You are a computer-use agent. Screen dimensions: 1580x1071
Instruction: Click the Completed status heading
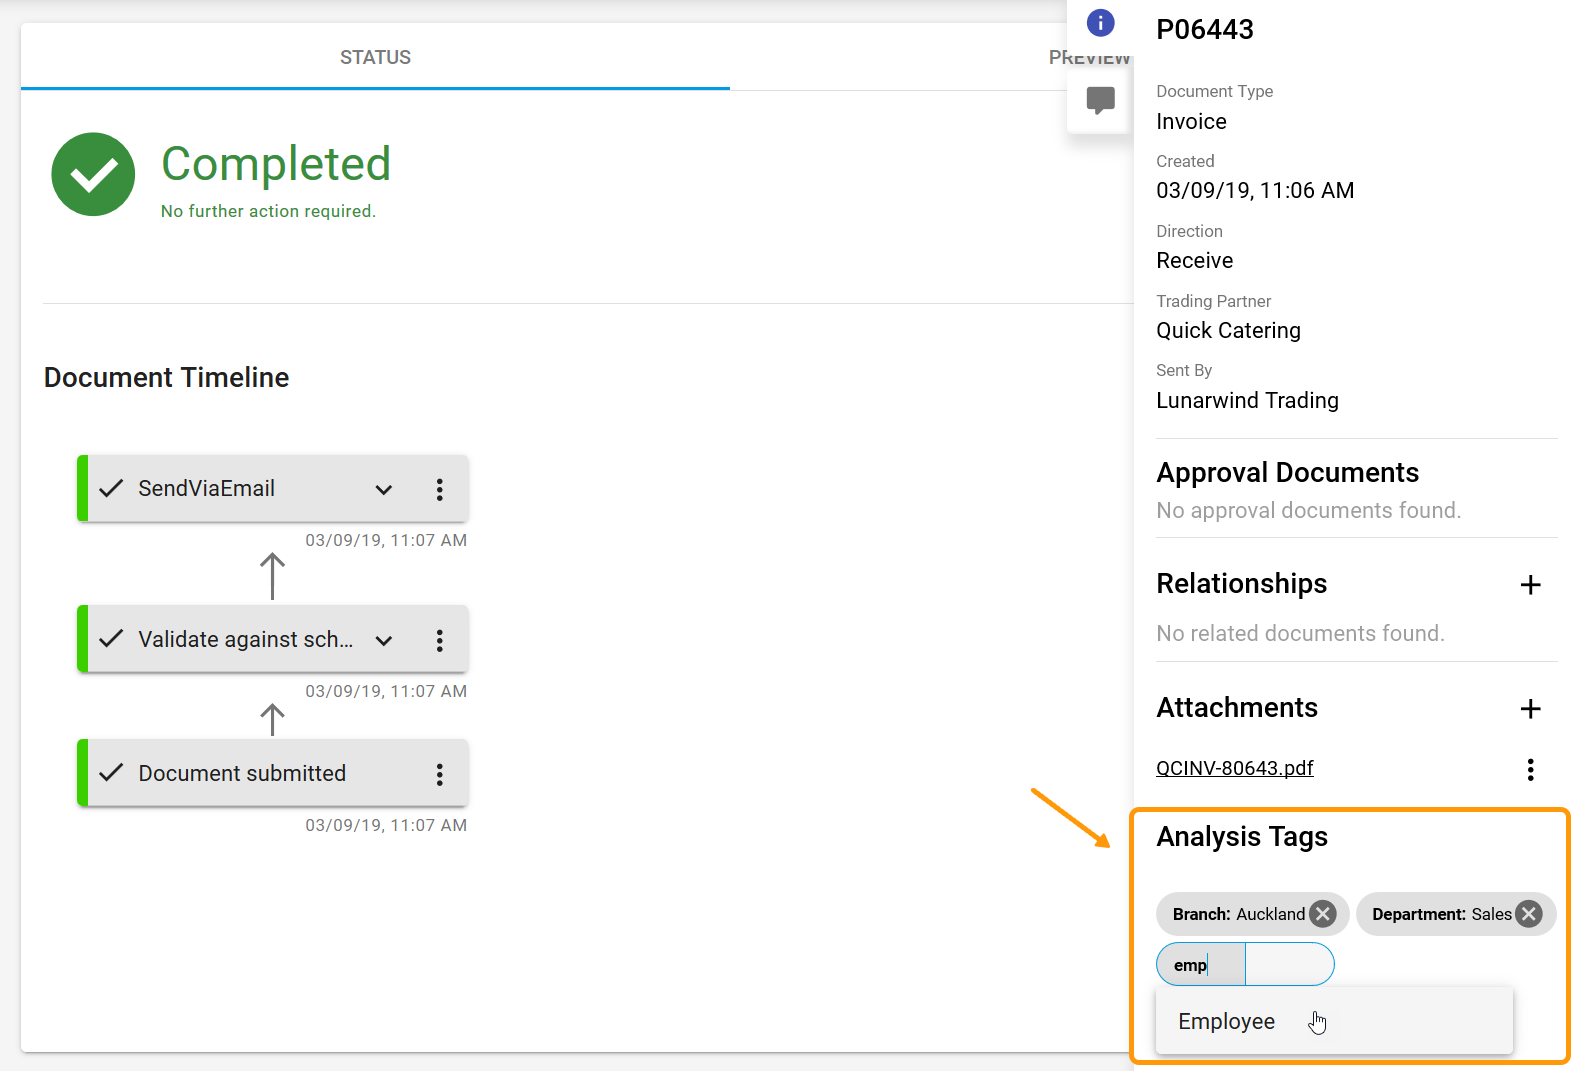click(276, 164)
